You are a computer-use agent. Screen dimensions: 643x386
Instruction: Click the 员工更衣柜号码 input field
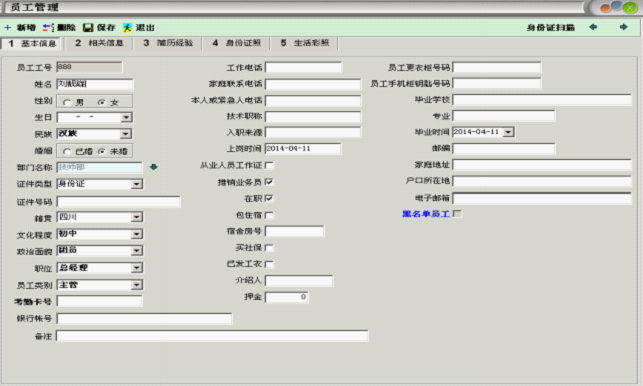coord(497,67)
